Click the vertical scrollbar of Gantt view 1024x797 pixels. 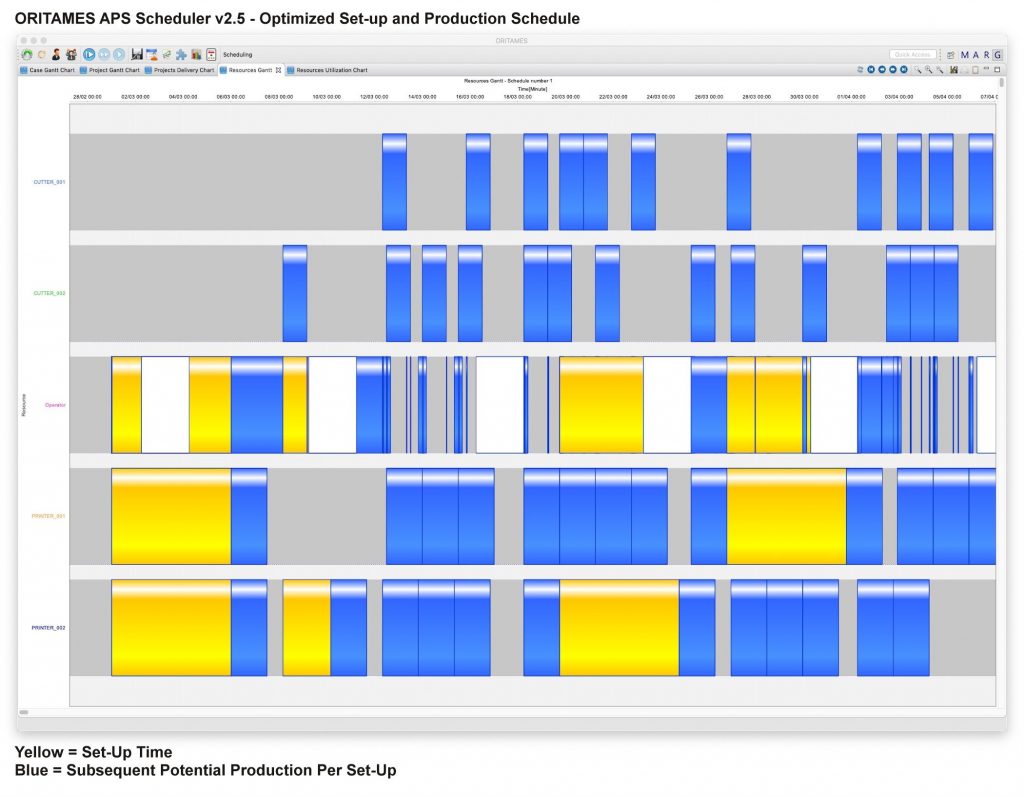[x=1002, y=82]
